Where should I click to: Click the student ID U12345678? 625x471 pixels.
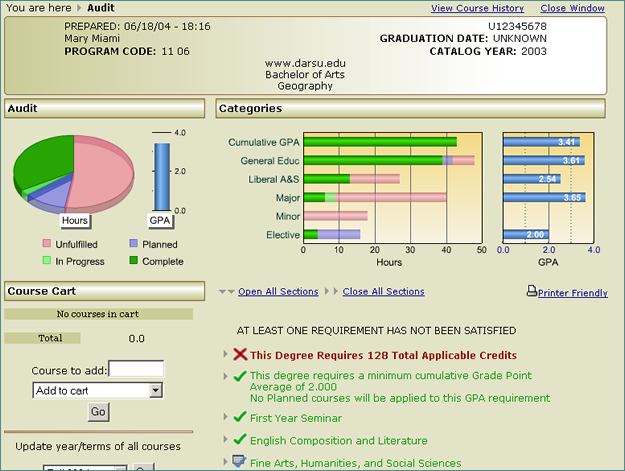click(517, 26)
